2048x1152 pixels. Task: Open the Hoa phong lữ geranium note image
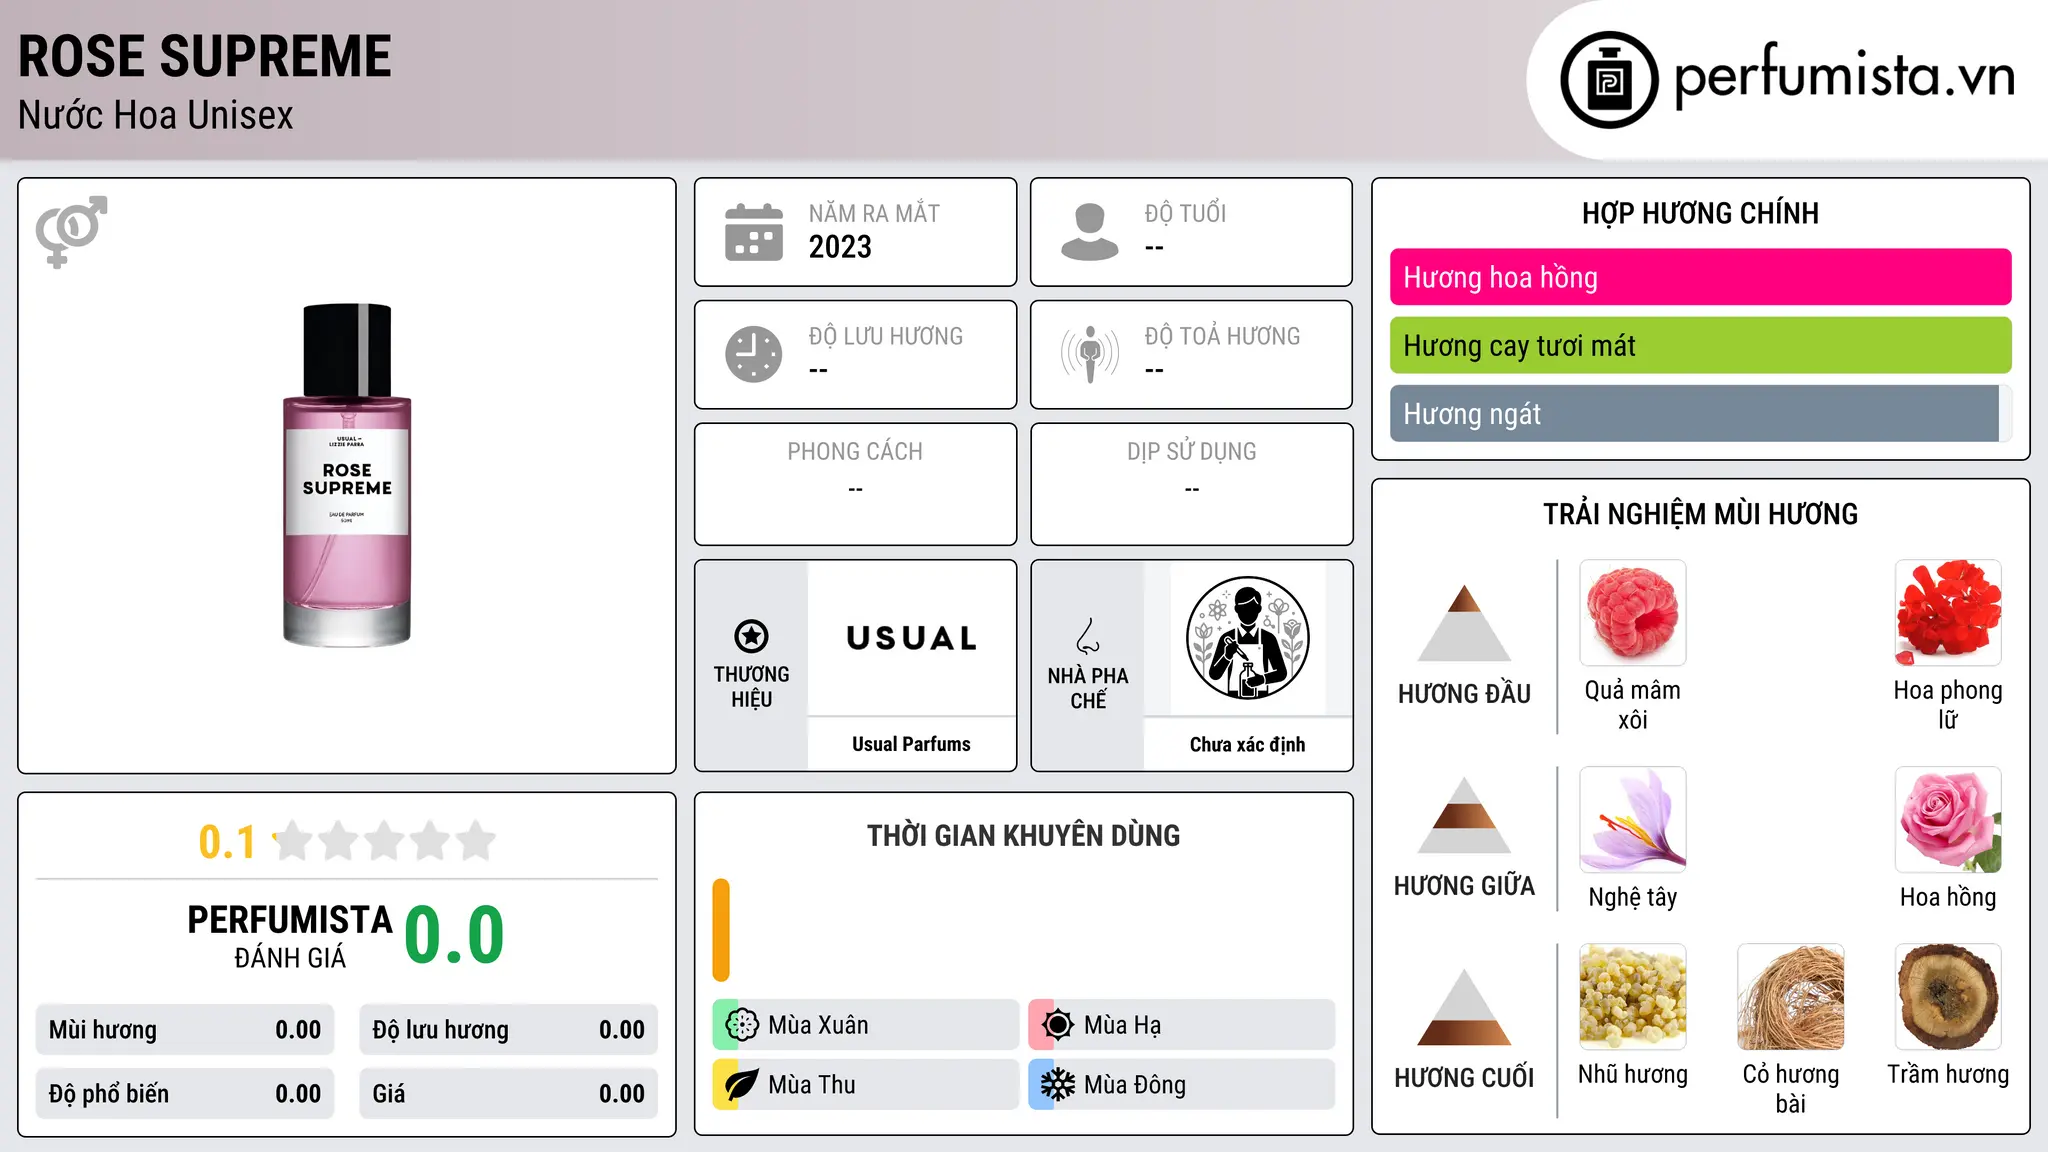1948,613
